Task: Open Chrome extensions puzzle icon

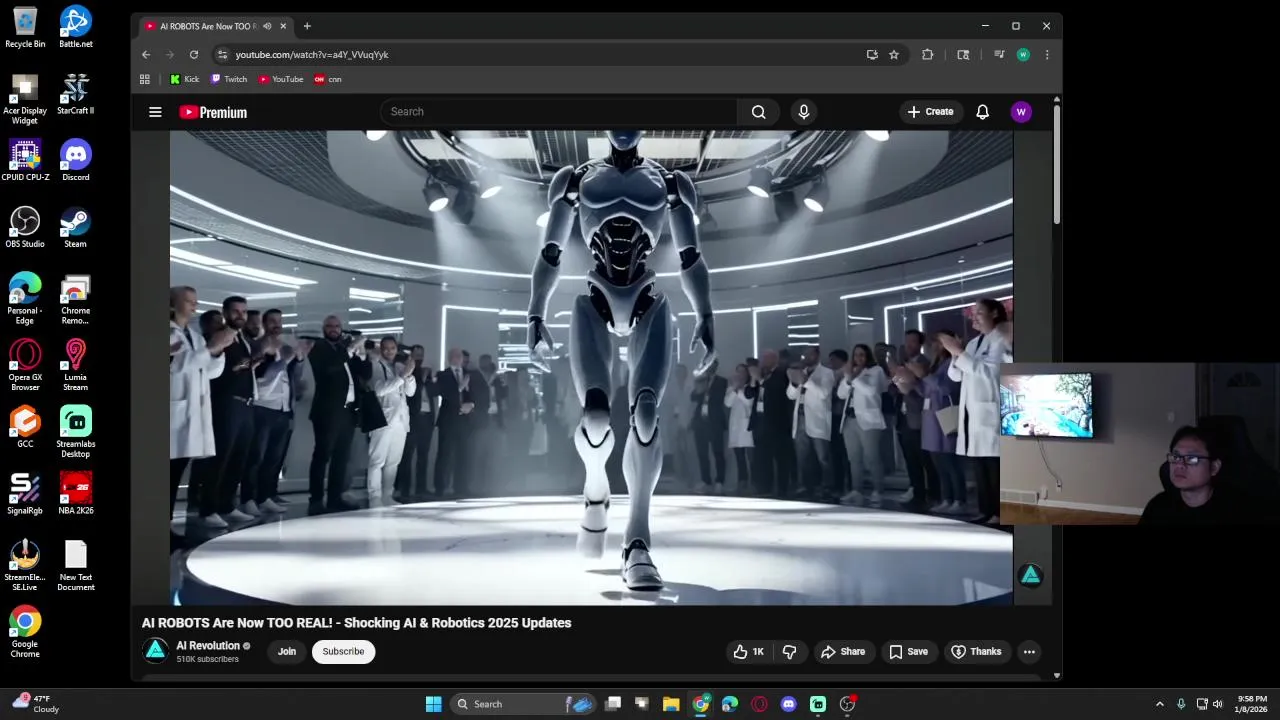Action: pos(928,55)
